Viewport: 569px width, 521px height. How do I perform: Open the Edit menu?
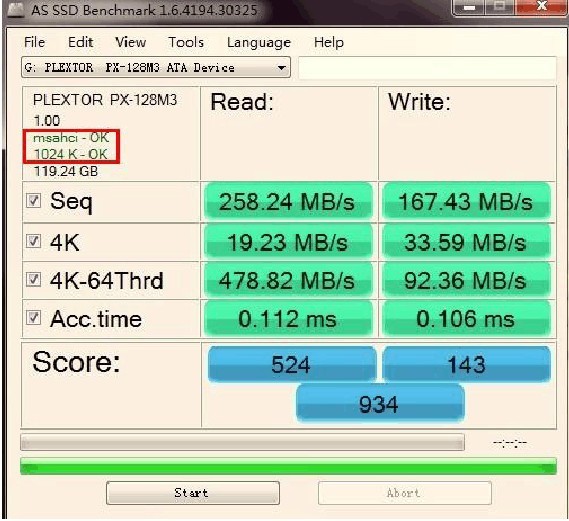(x=81, y=42)
